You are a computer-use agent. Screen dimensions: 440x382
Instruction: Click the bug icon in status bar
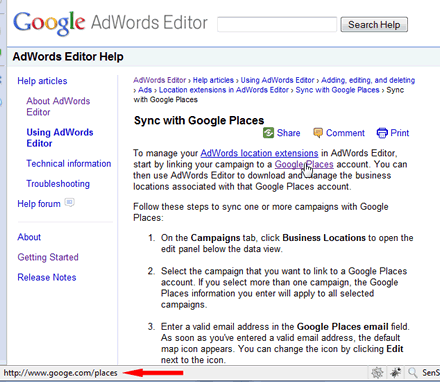click(x=396, y=372)
